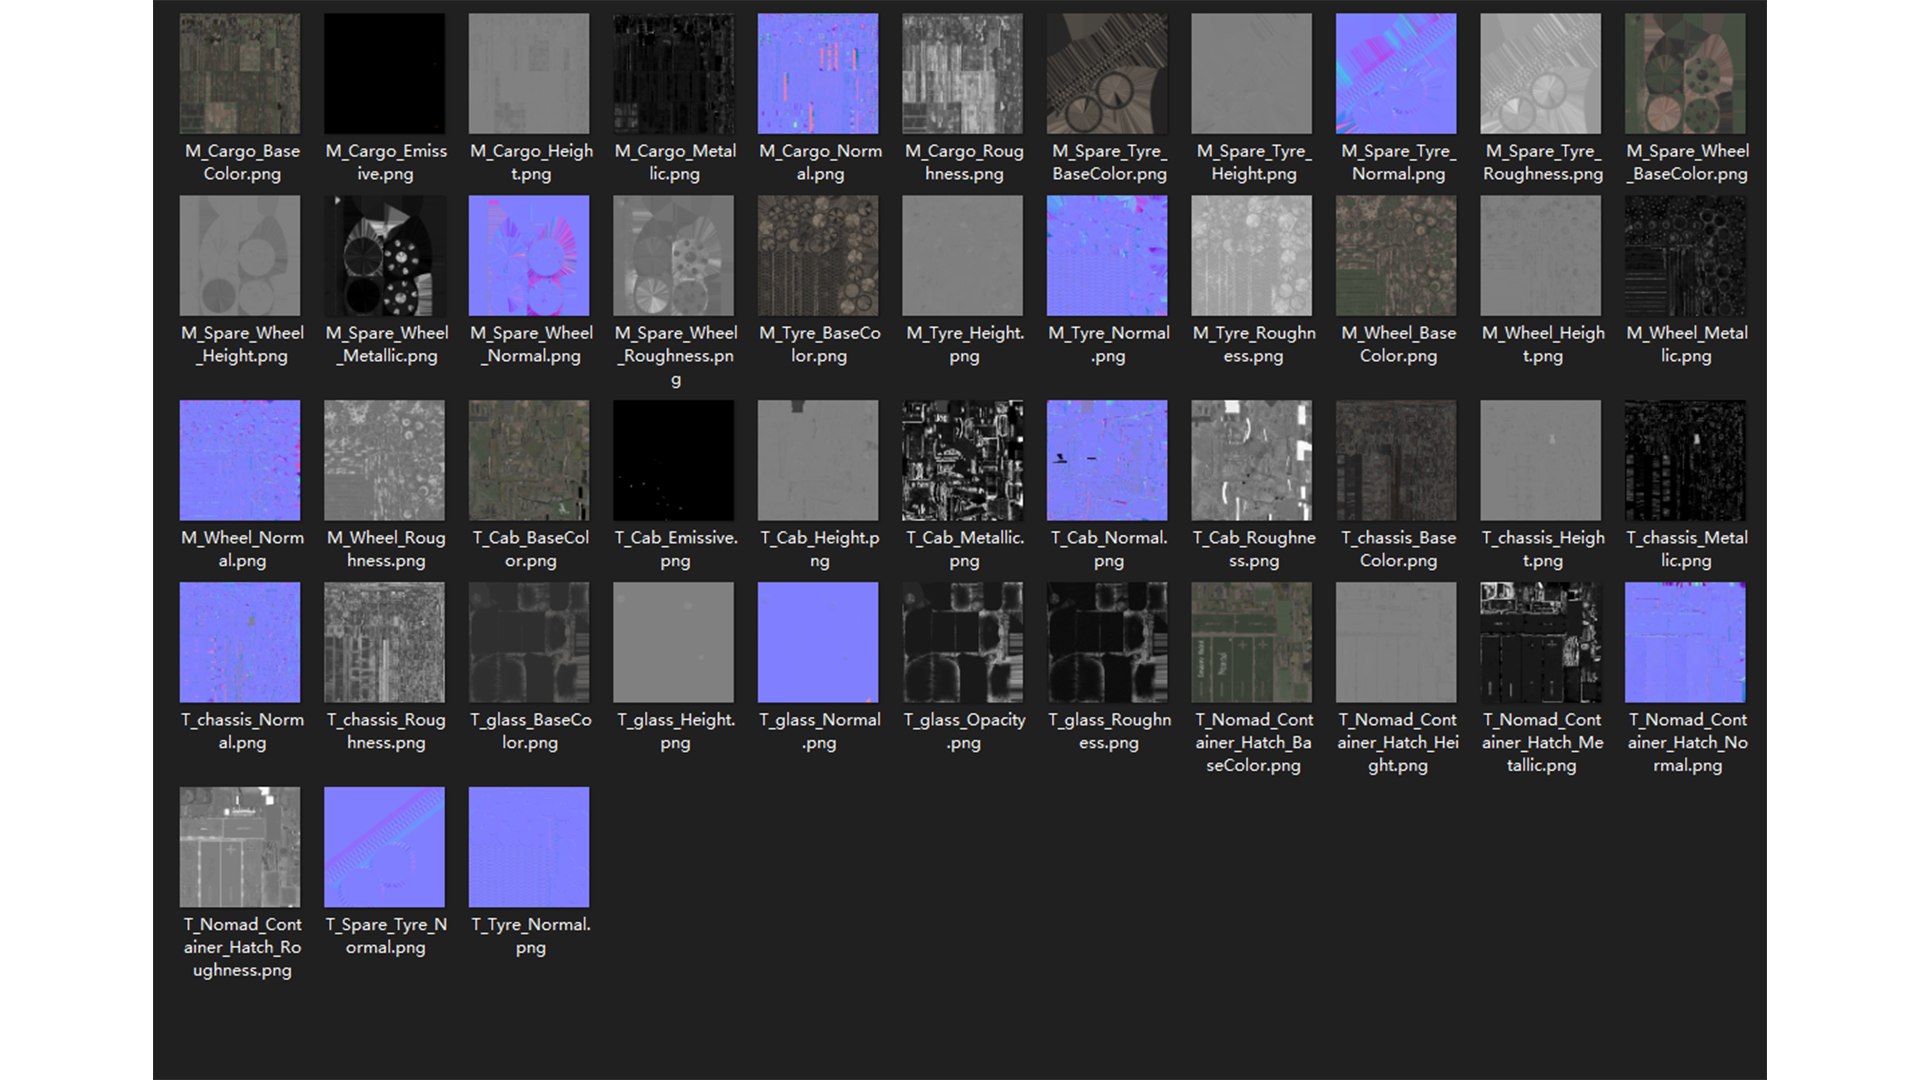Open the M_Cargo_Normal.png normal map
This screenshot has width=1920, height=1080.
pyautogui.click(x=818, y=74)
